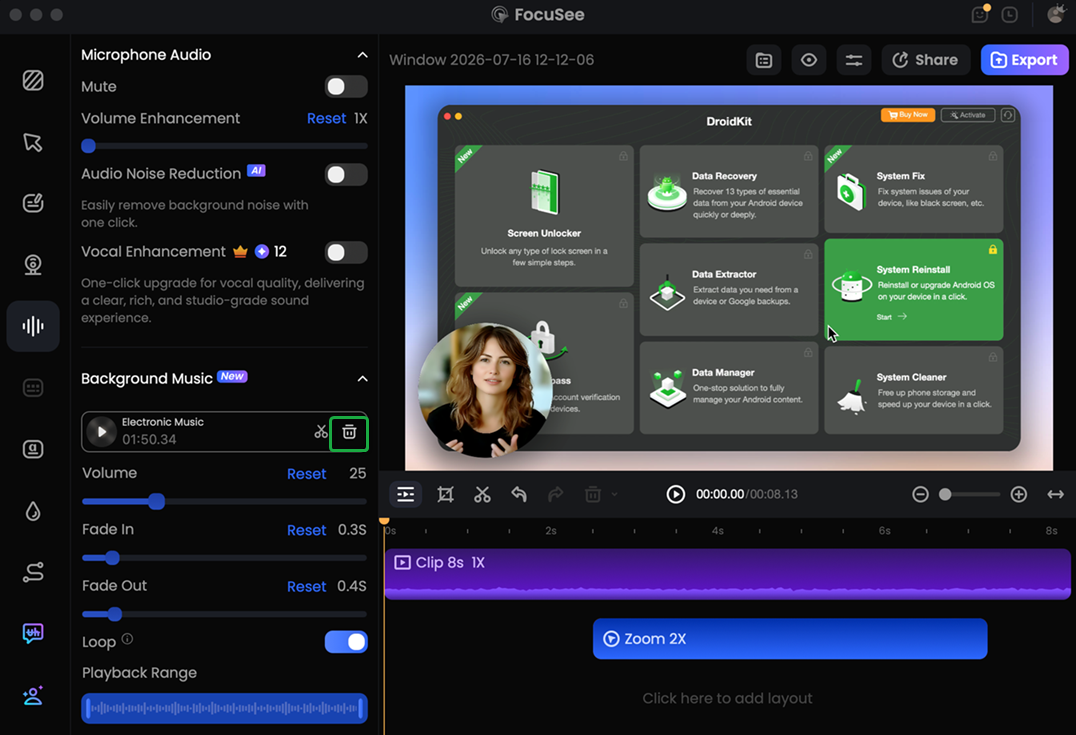The height and width of the screenshot is (735, 1076).
Task: Toggle the Mute switch
Action: coord(346,86)
